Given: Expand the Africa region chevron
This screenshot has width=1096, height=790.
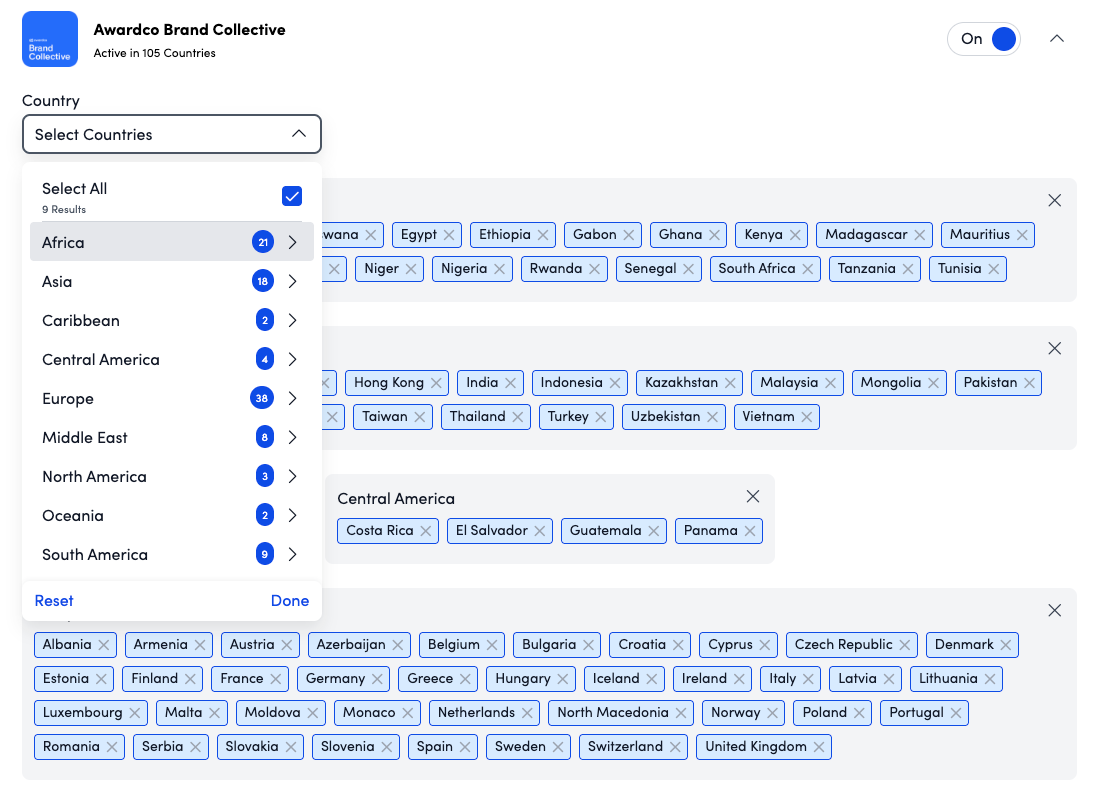Looking at the screenshot, I should 293,243.
